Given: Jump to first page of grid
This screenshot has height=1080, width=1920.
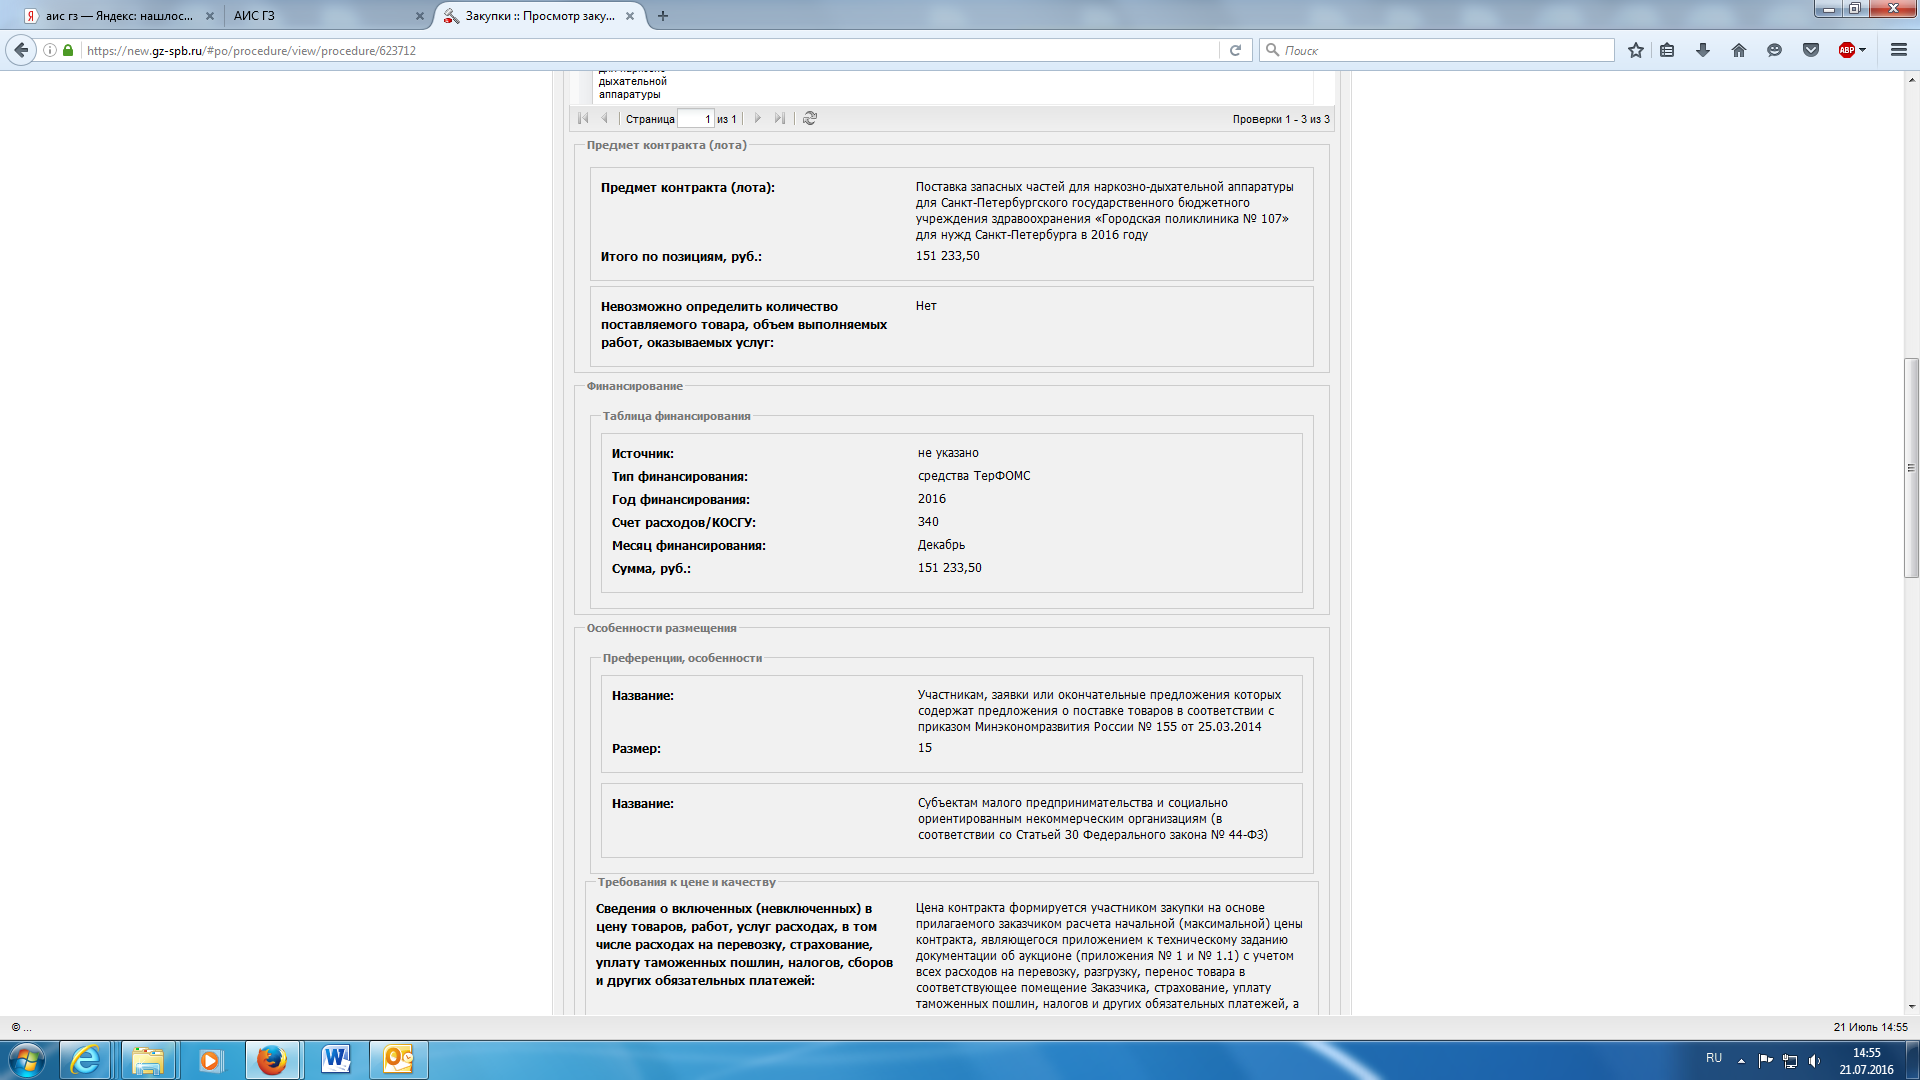Looking at the screenshot, I should tap(583, 118).
